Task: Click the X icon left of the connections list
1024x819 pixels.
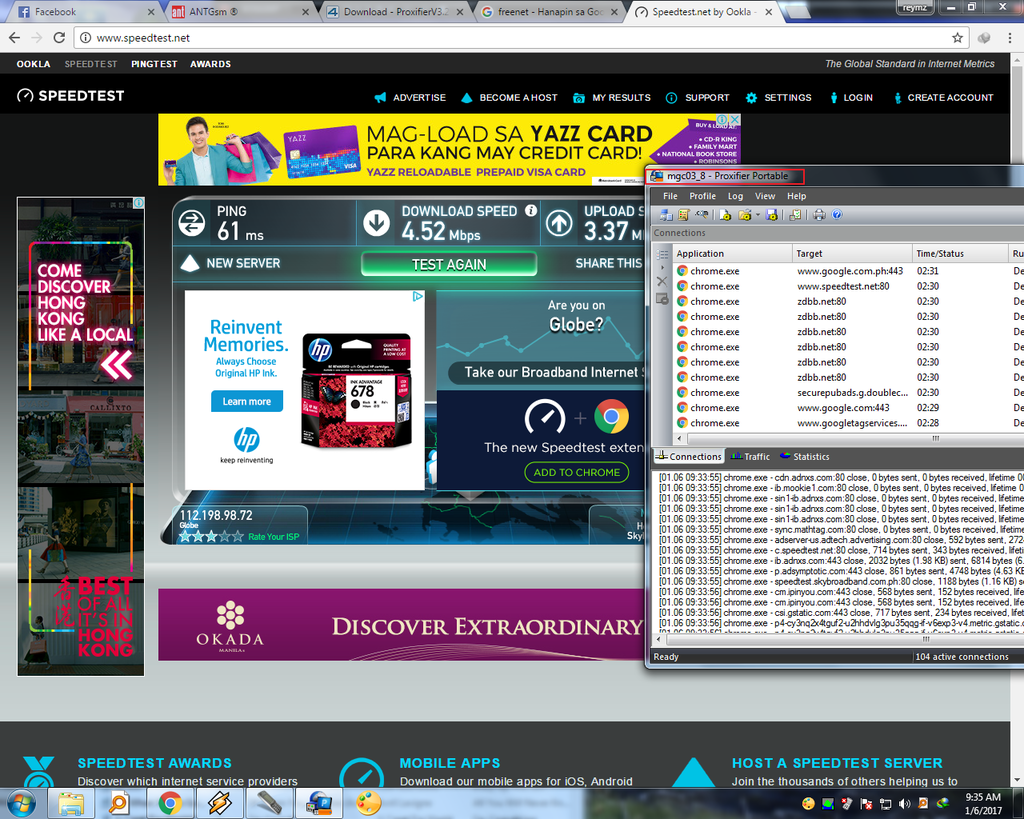Action: 662,281
